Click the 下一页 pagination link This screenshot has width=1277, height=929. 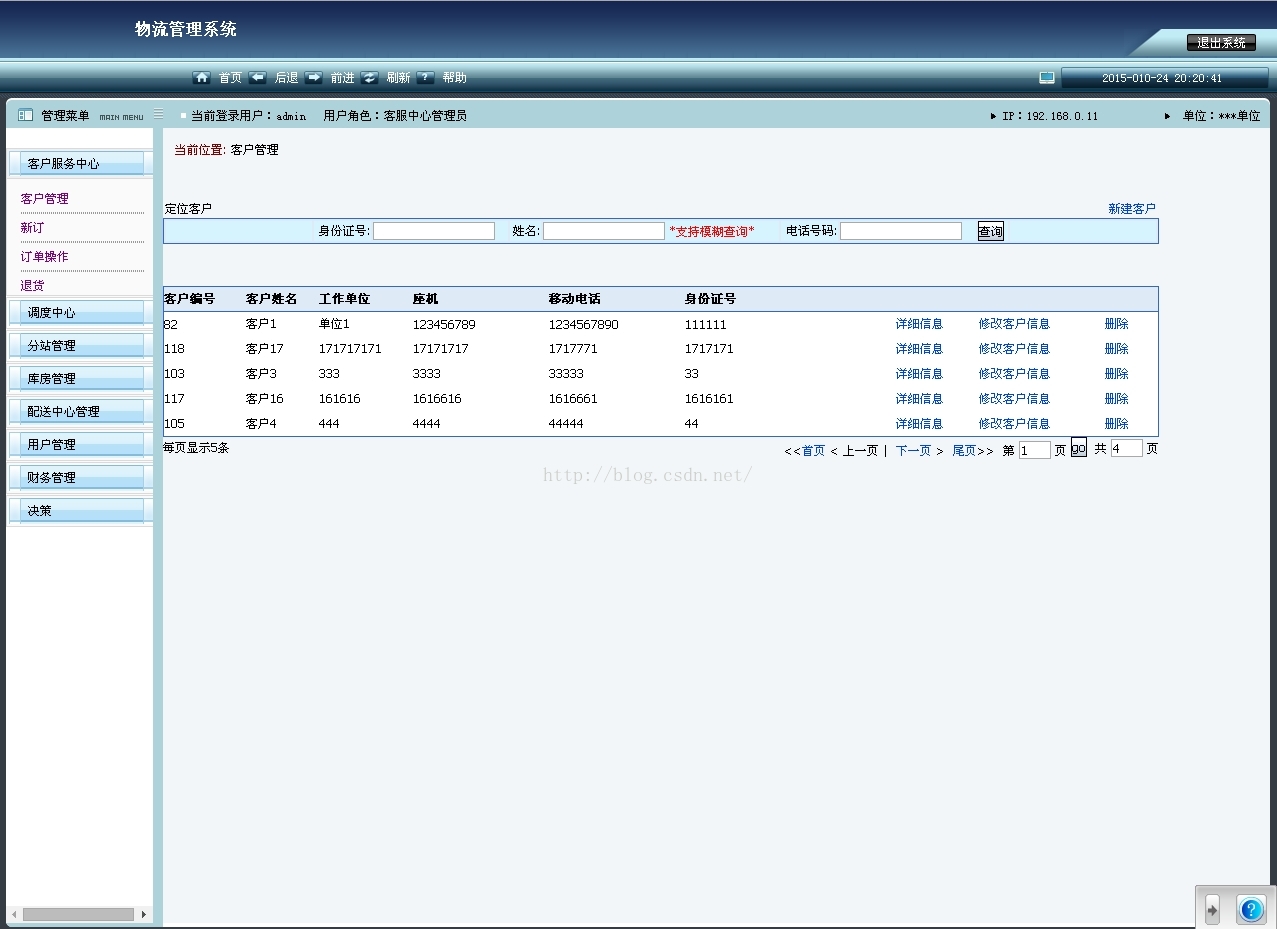(913, 451)
